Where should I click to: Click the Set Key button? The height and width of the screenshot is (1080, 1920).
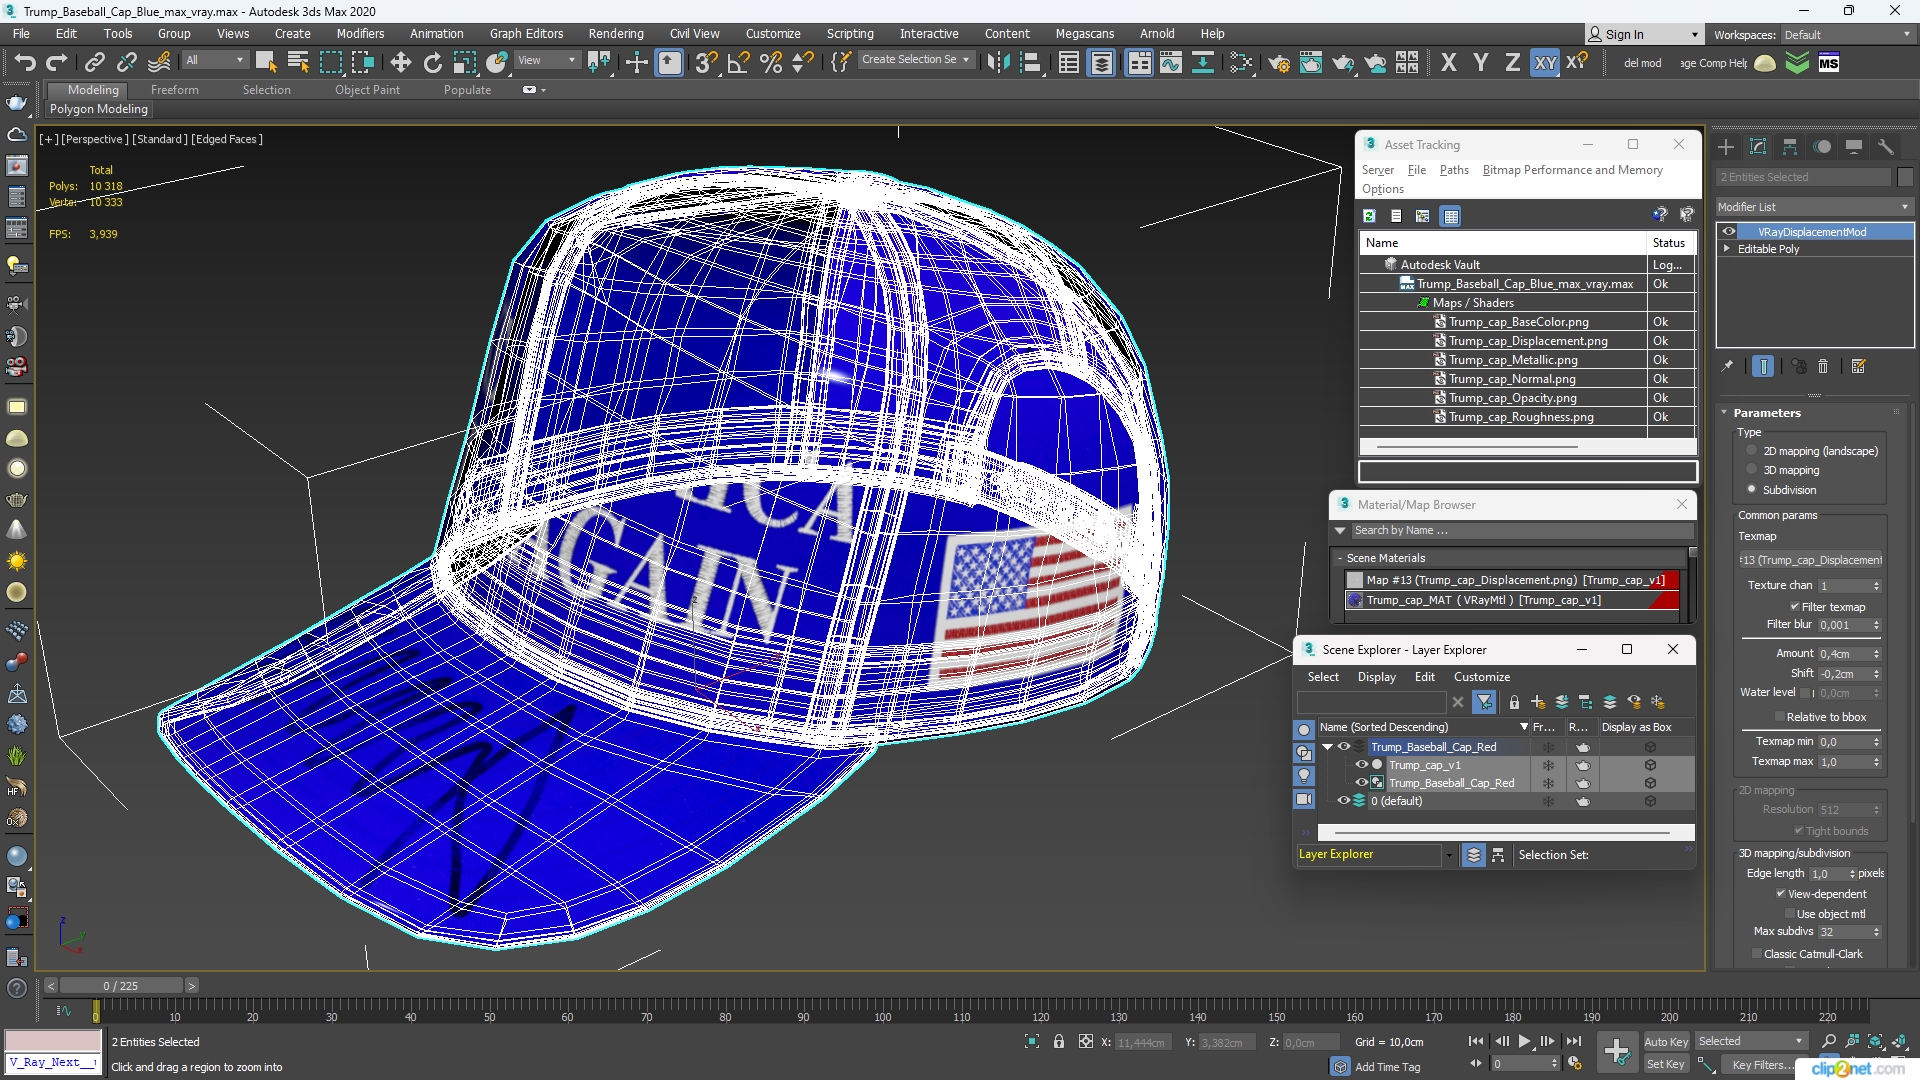point(1665,1064)
